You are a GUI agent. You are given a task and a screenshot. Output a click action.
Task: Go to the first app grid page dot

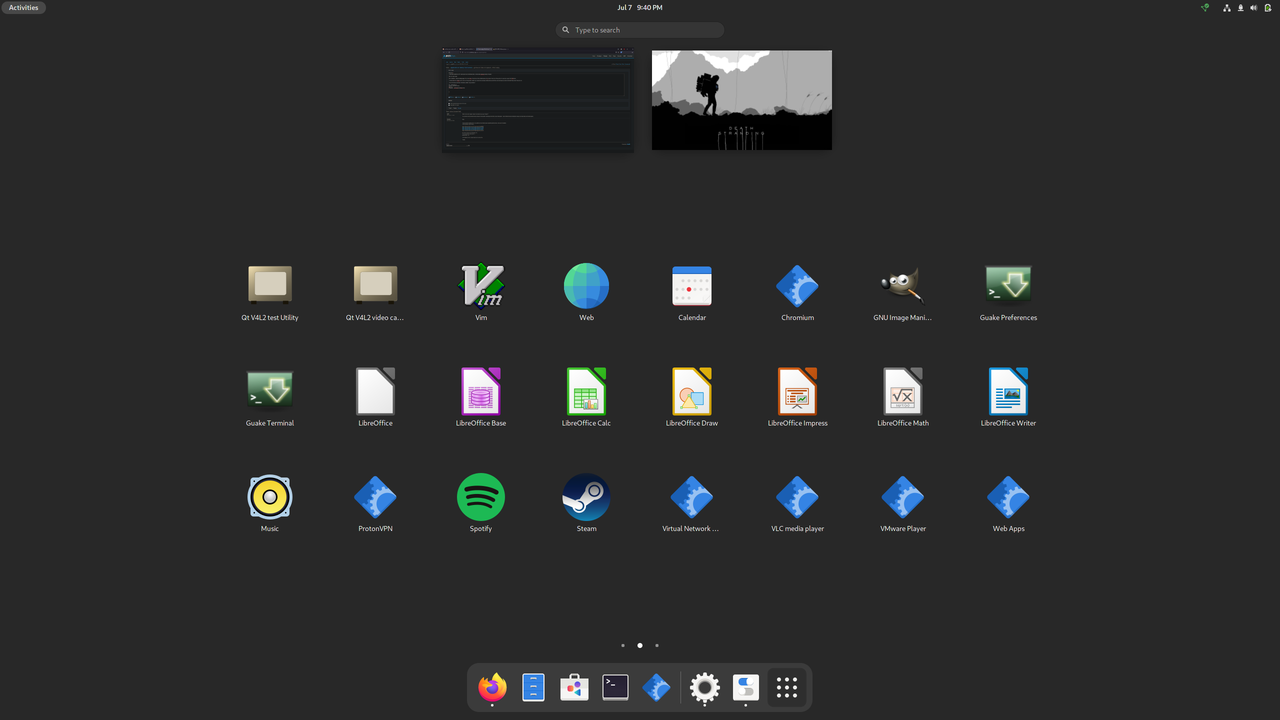pyautogui.click(x=623, y=646)
